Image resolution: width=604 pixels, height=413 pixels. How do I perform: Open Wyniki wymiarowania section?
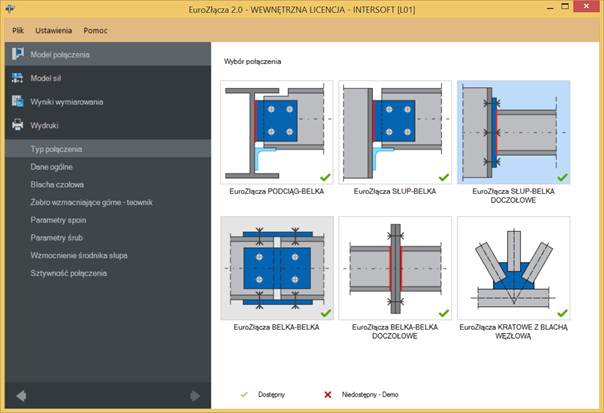108,102
